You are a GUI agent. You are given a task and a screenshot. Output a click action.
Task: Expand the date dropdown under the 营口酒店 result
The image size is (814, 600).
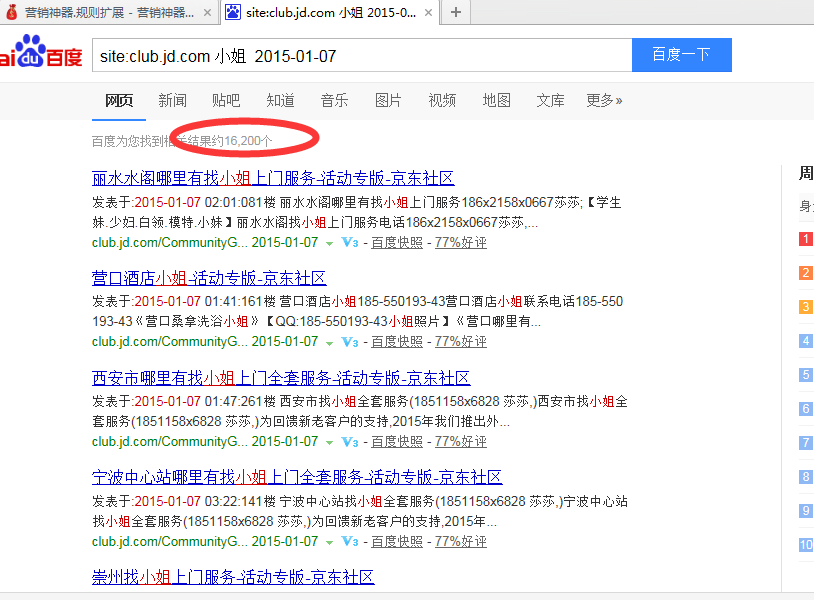pos(330,342)
